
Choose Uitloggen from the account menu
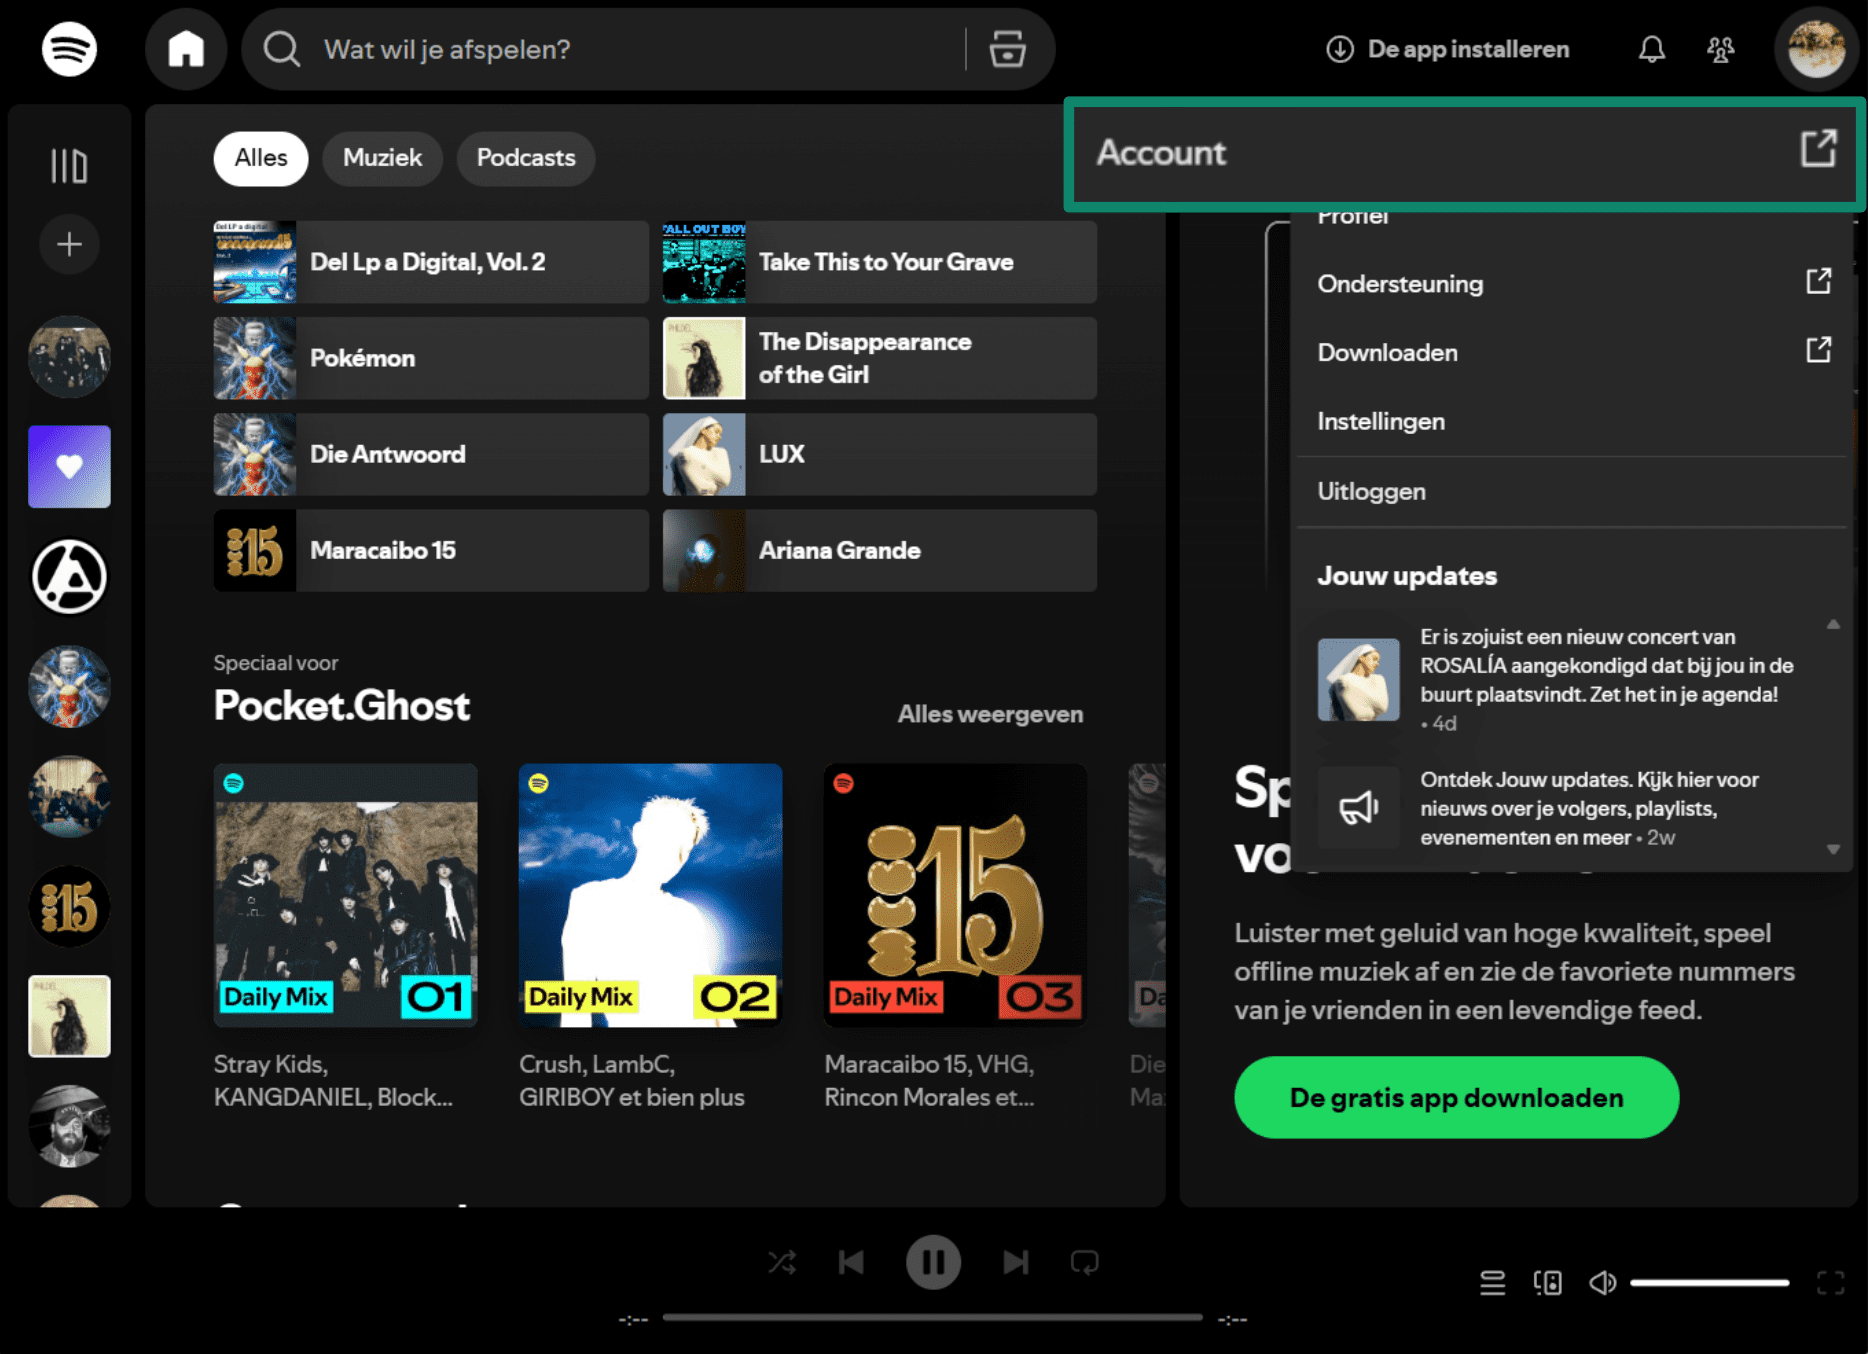(x=1371, y=492)
